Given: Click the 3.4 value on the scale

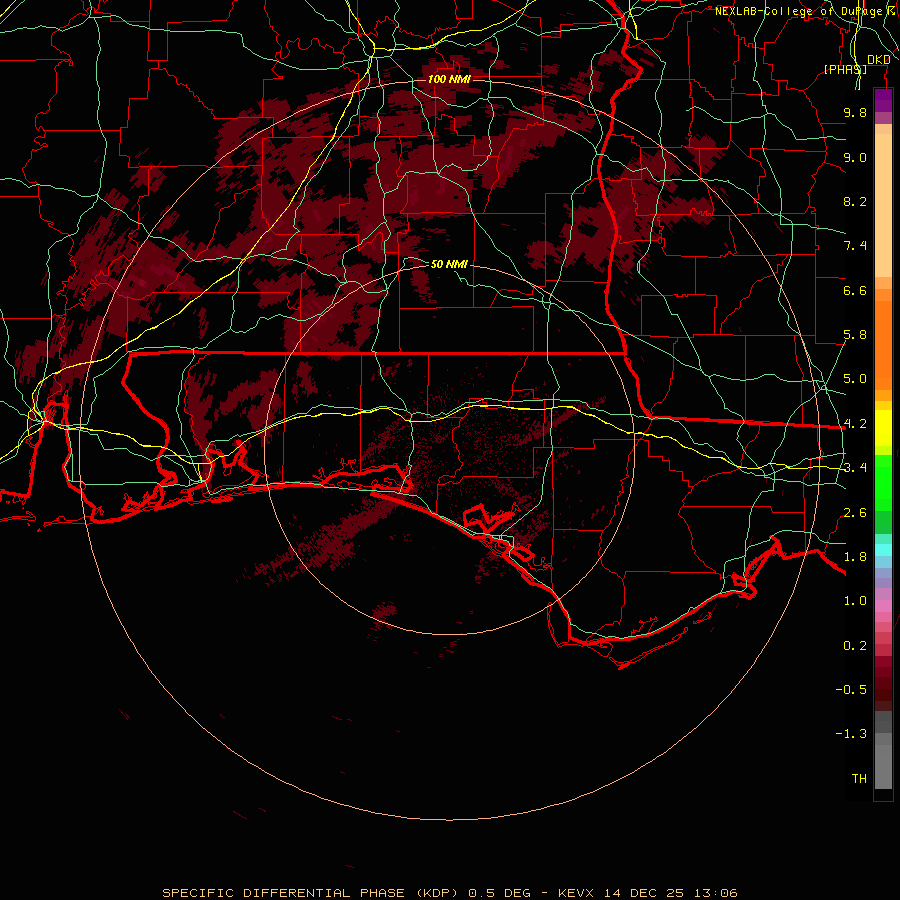Looking at the screenshot, I should (855, 468).
